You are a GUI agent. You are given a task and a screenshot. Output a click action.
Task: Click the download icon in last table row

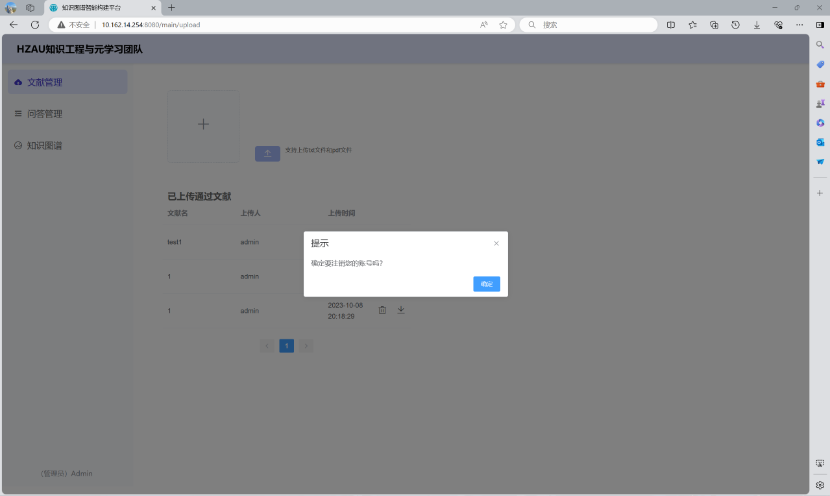point(401,310)
